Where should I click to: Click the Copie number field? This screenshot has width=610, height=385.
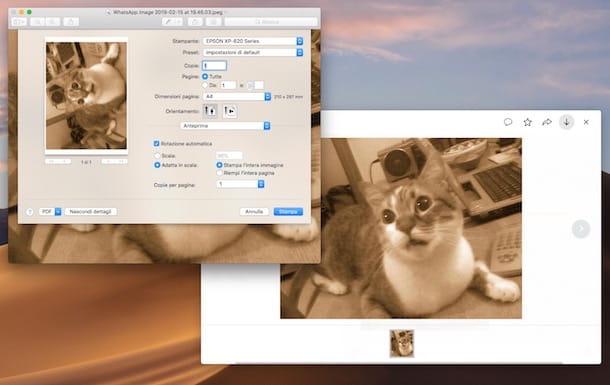tap(214, 65)
